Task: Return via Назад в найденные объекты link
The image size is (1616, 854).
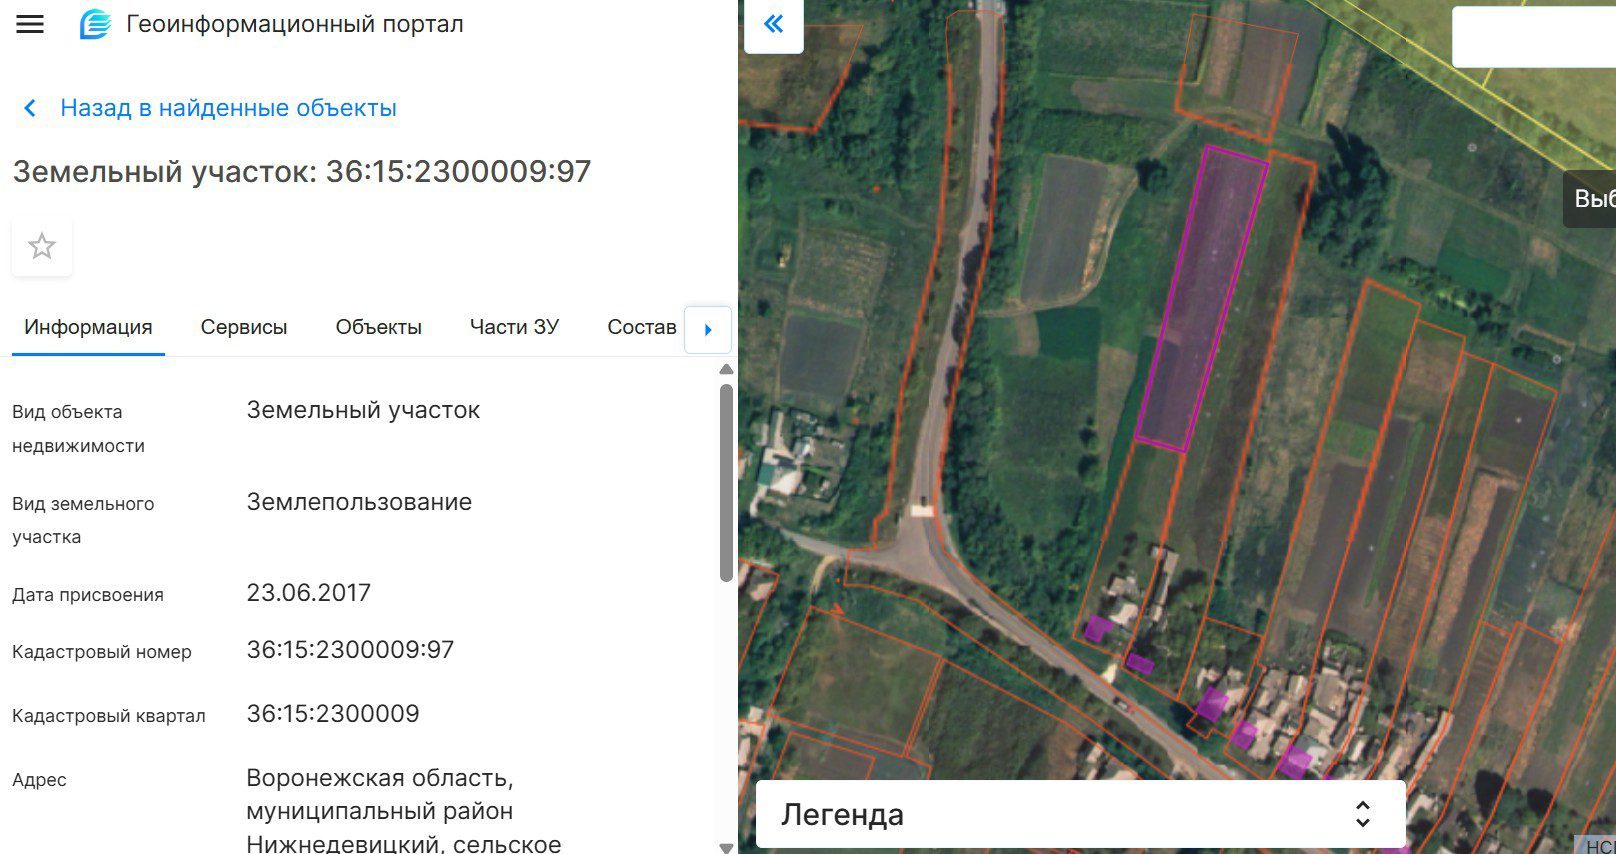Action: click(228, 108)
